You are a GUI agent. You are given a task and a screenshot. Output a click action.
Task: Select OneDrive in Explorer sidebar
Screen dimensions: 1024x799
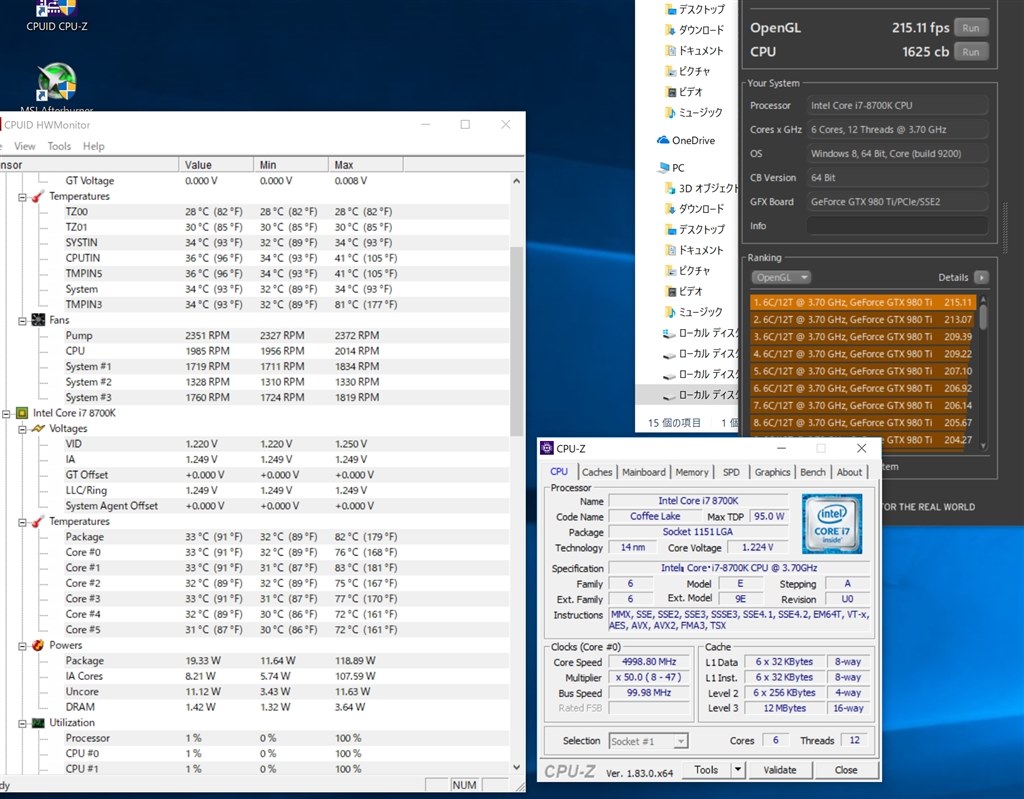click(x=693, y=140)
